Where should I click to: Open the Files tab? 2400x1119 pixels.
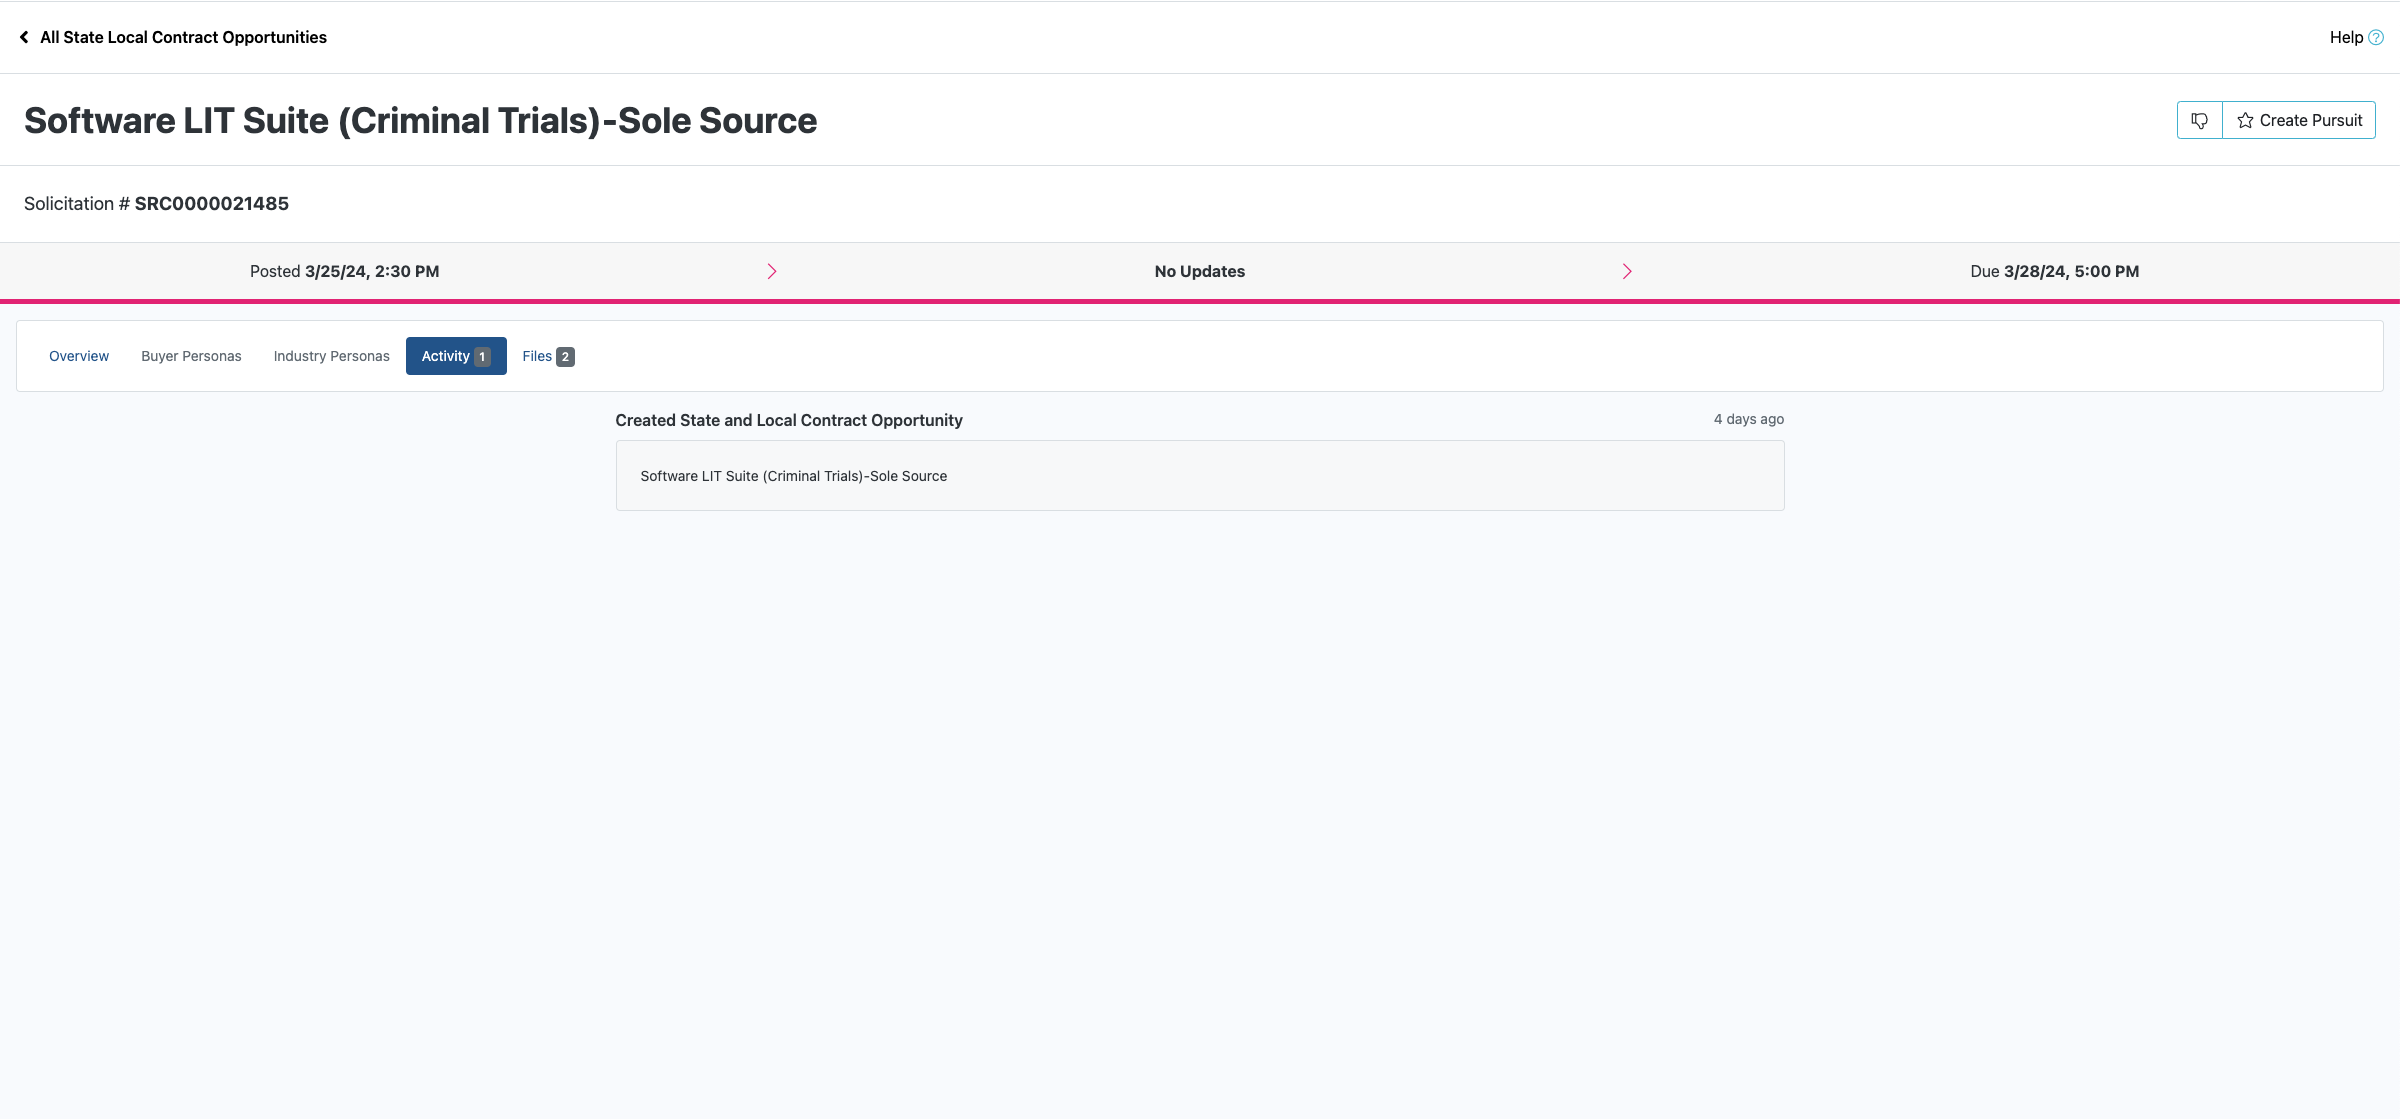536,356
